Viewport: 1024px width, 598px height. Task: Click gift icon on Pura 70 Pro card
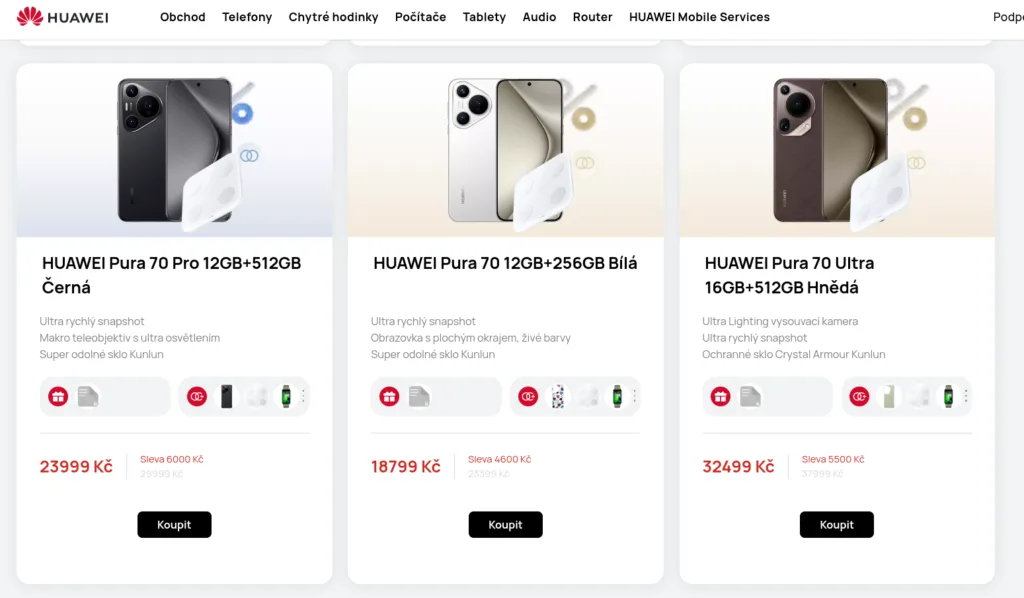pyautogui.click(x=58, y=397)
